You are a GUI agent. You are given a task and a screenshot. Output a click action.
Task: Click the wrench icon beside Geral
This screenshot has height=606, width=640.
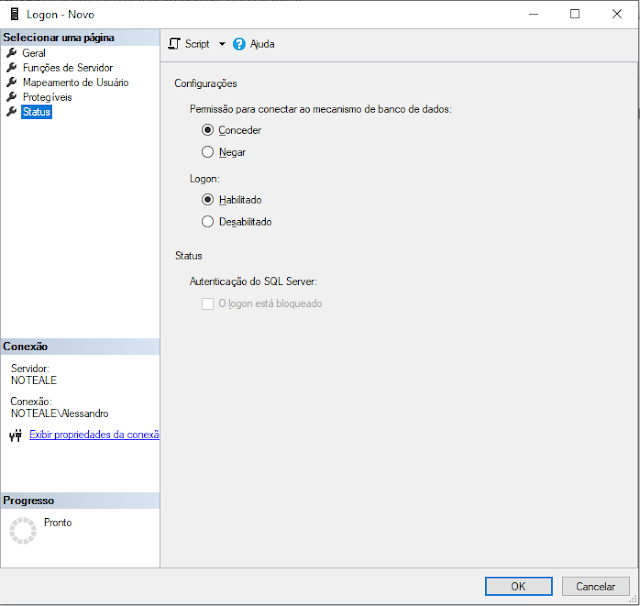(12, 53)
